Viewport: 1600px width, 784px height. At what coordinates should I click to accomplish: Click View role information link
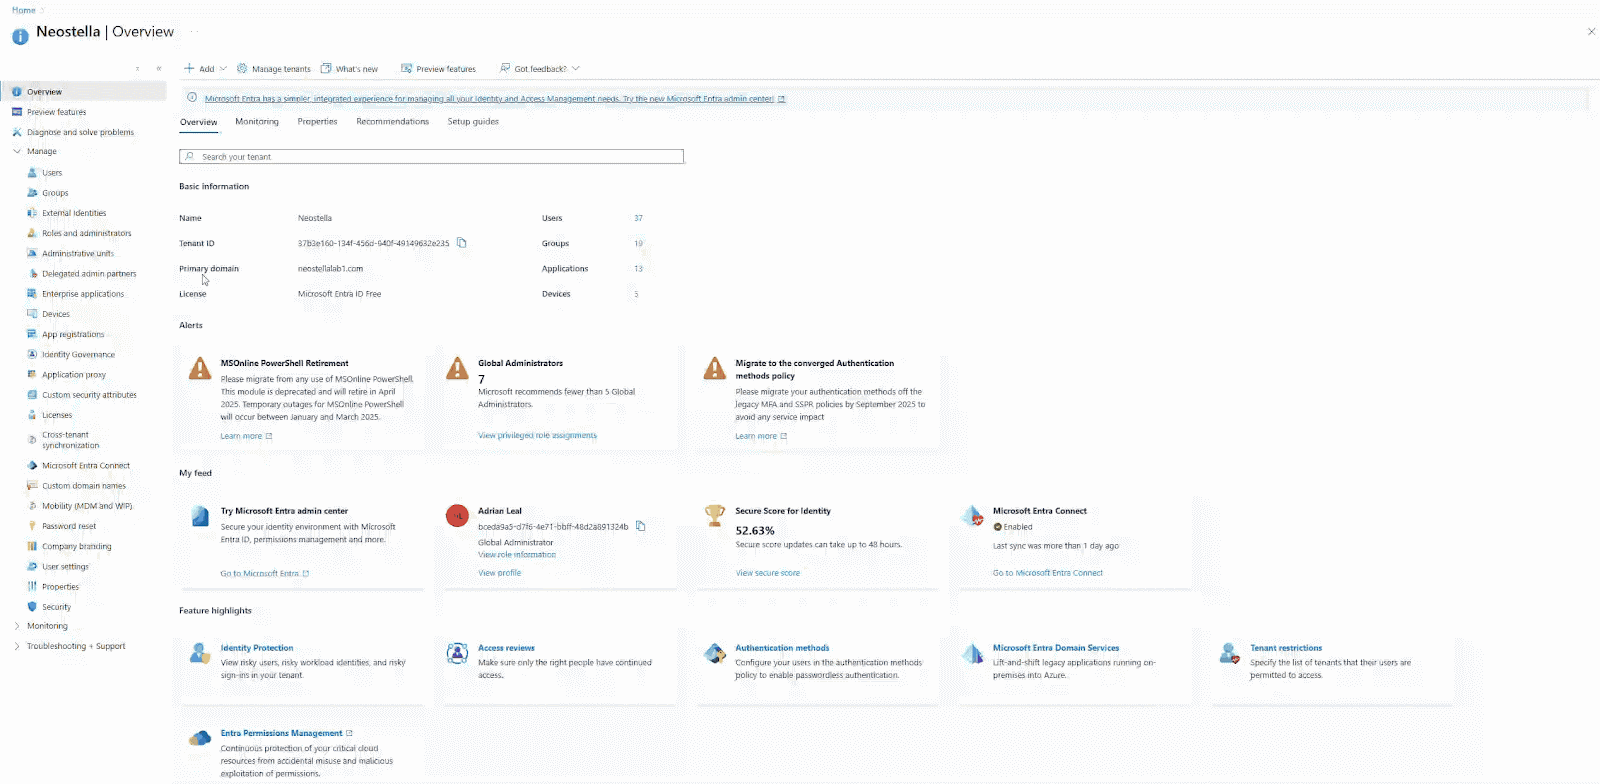pos(517,555)
